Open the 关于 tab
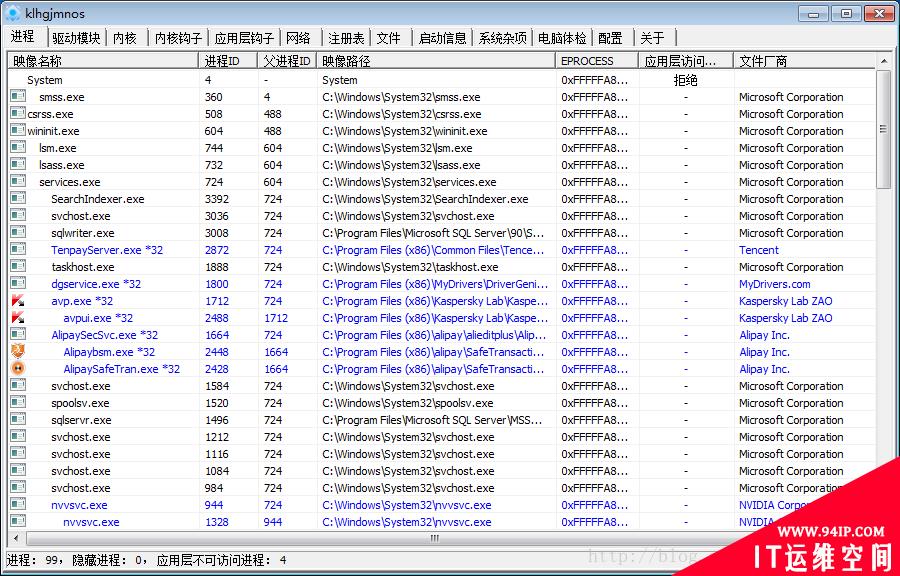 pos(653,38)
